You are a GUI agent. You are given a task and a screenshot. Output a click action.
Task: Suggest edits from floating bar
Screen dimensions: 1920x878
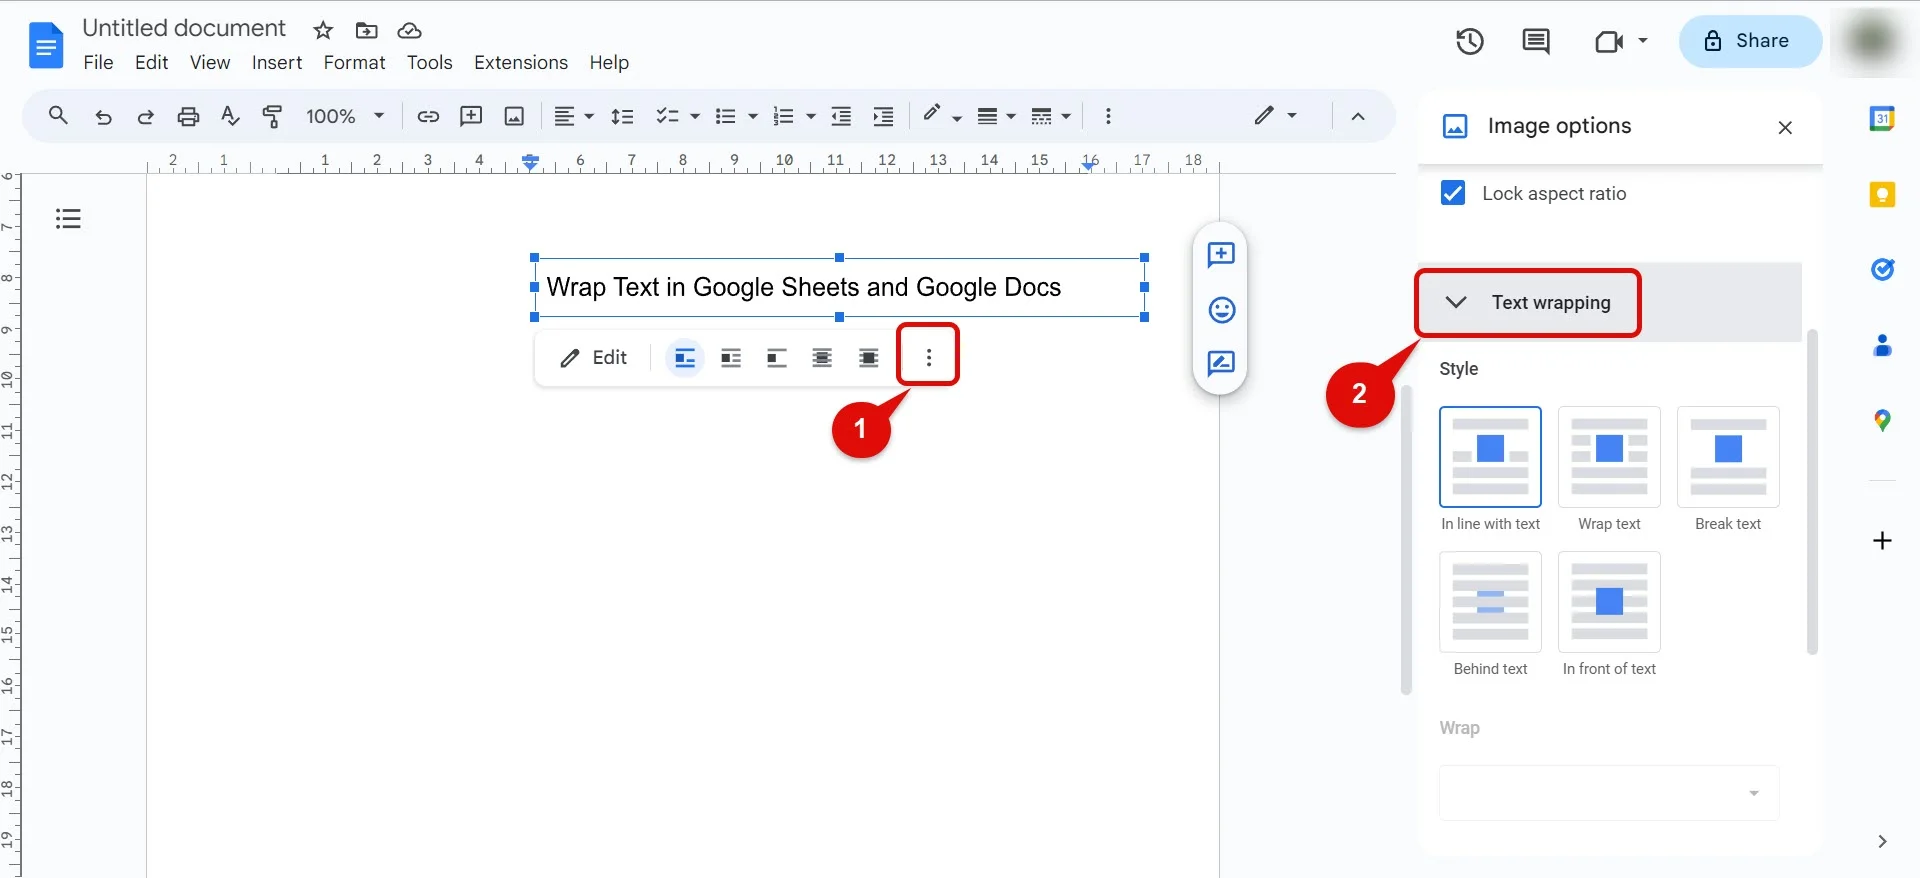click(1221, 363)
